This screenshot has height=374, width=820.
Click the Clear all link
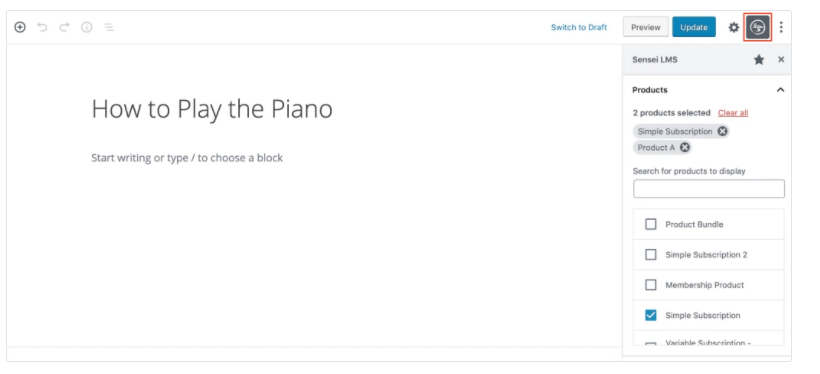(x=733, y=113)
